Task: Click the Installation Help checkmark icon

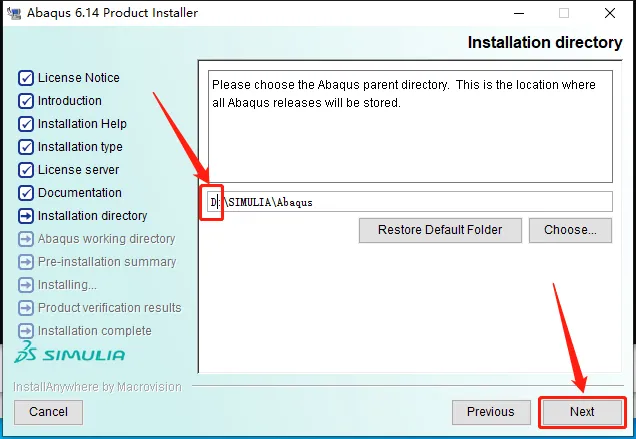Action: [26, 124]
